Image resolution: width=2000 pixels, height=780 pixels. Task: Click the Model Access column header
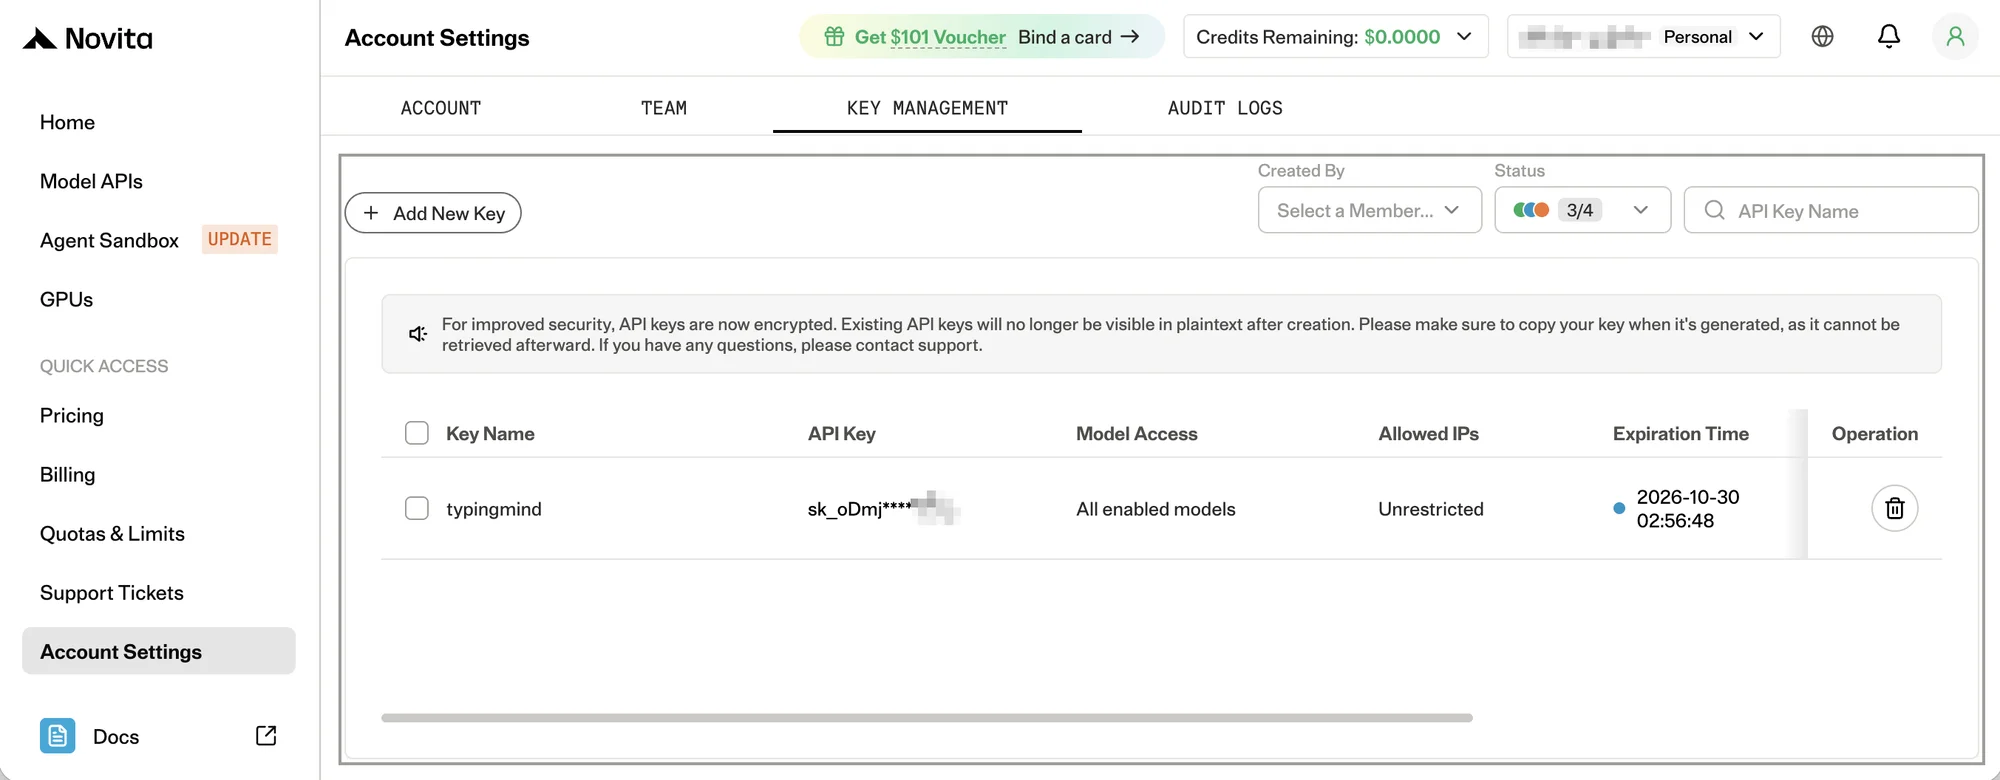[1136, 433]
